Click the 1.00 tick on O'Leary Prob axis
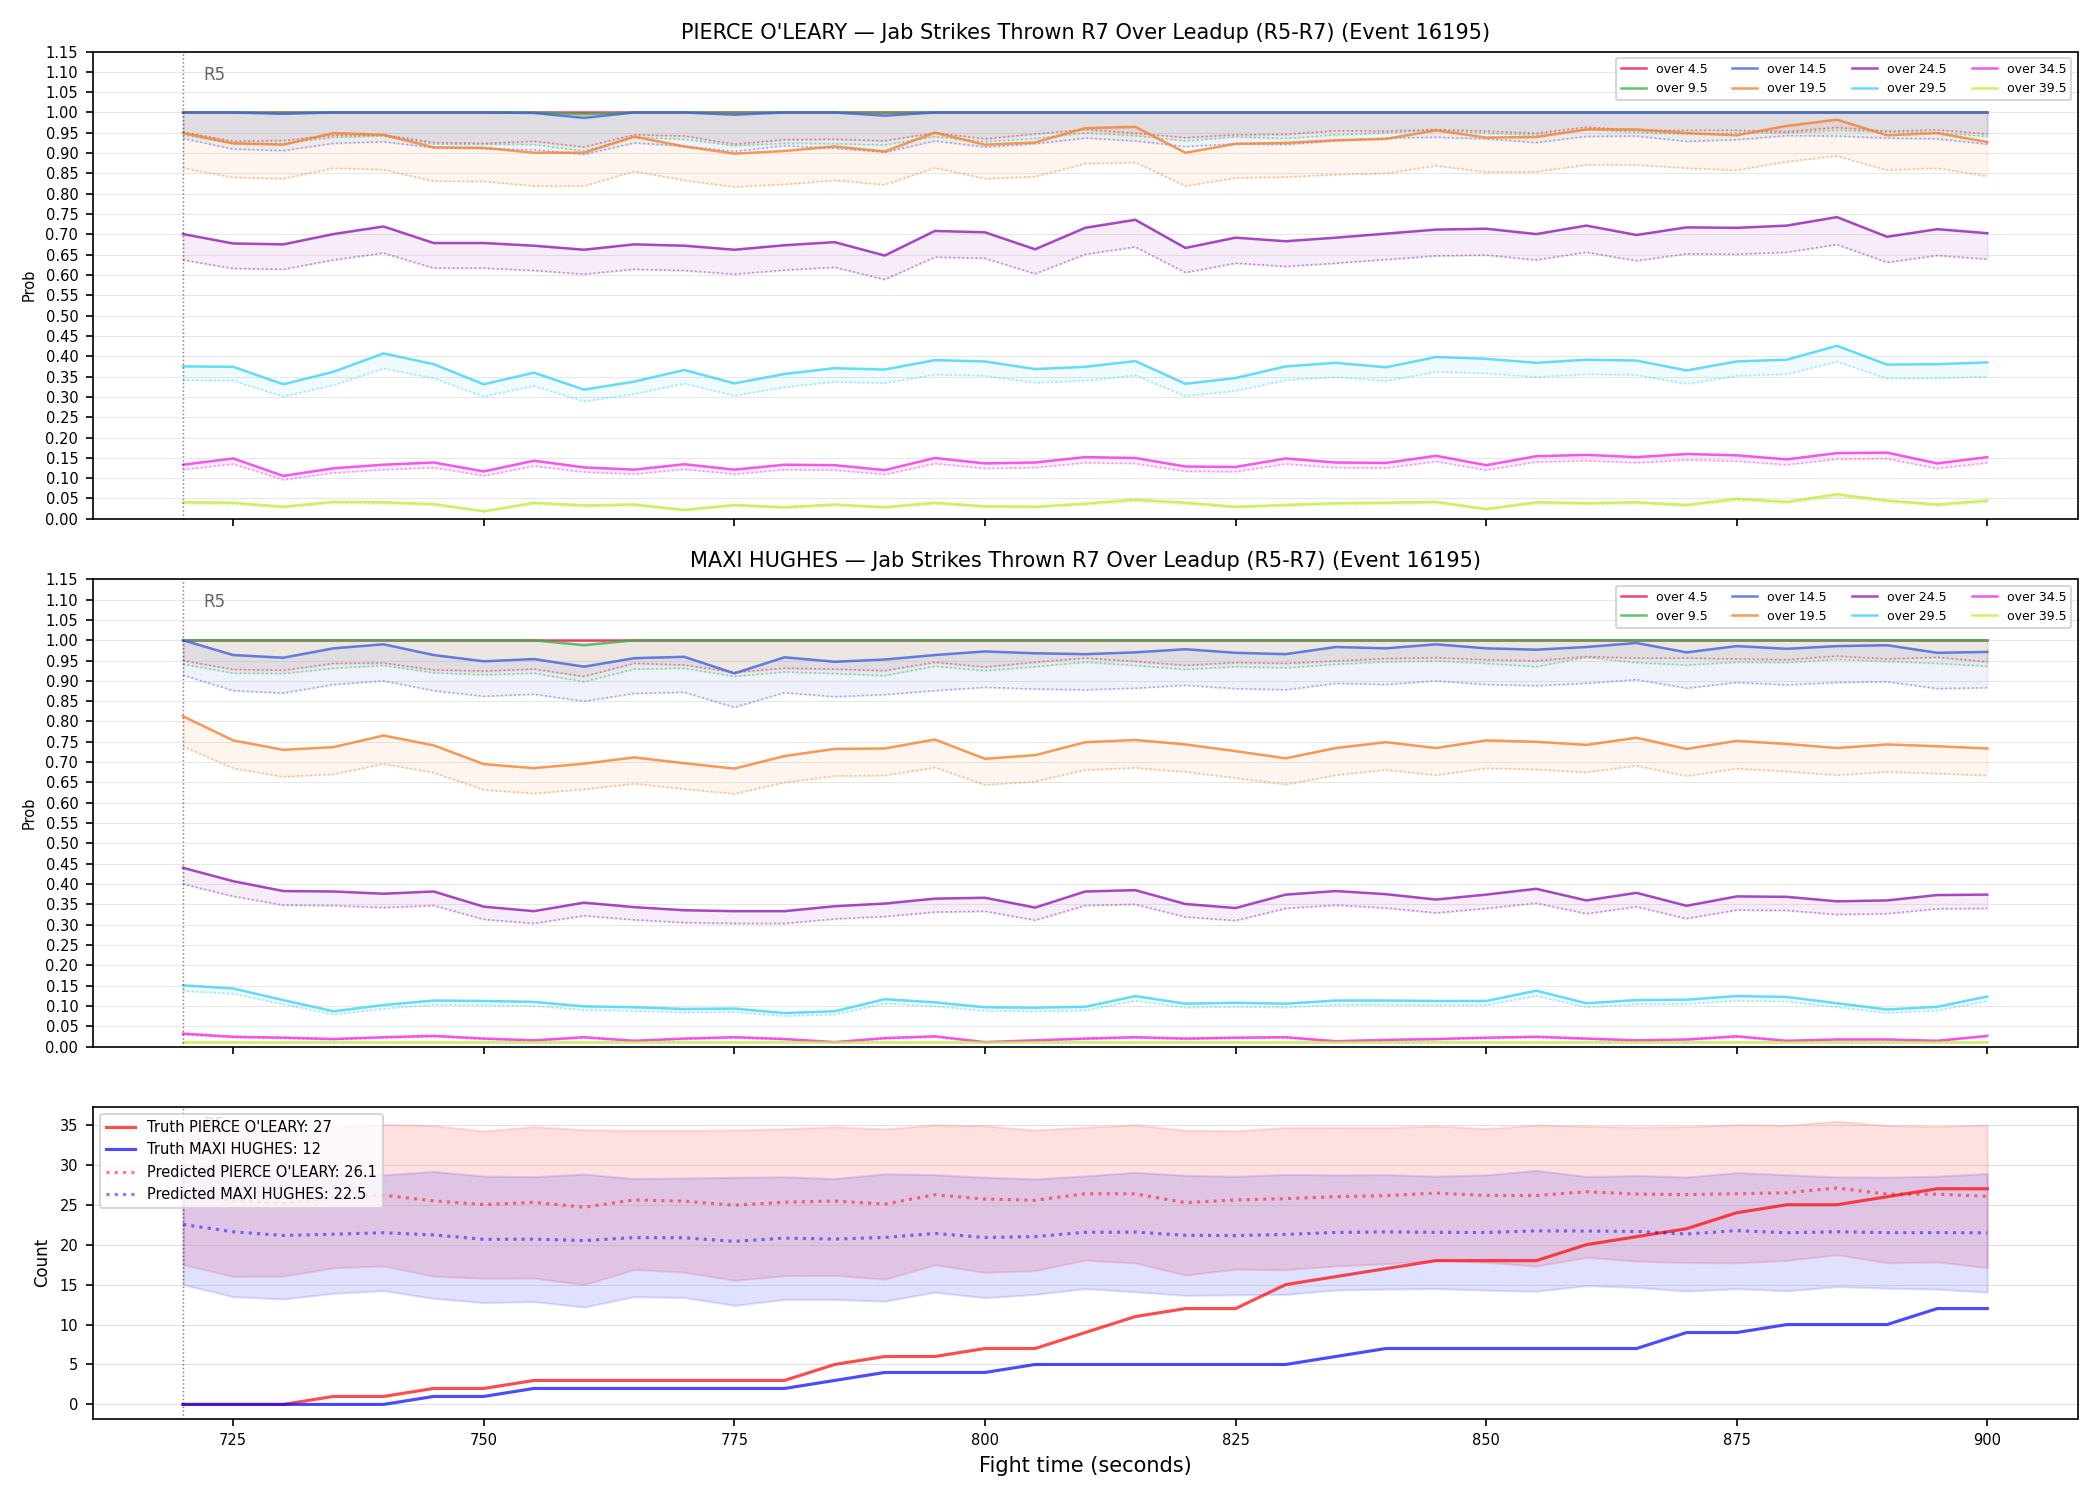Image resolution: width=2100 pixels, height=1500 pixels. (62, 113)
